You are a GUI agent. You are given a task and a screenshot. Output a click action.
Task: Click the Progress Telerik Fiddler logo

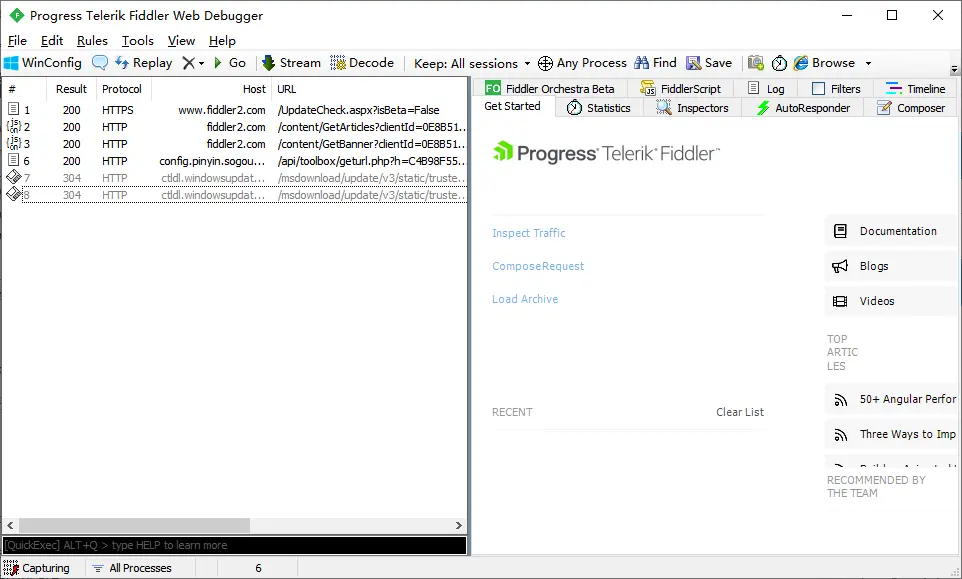pos(606,153)
